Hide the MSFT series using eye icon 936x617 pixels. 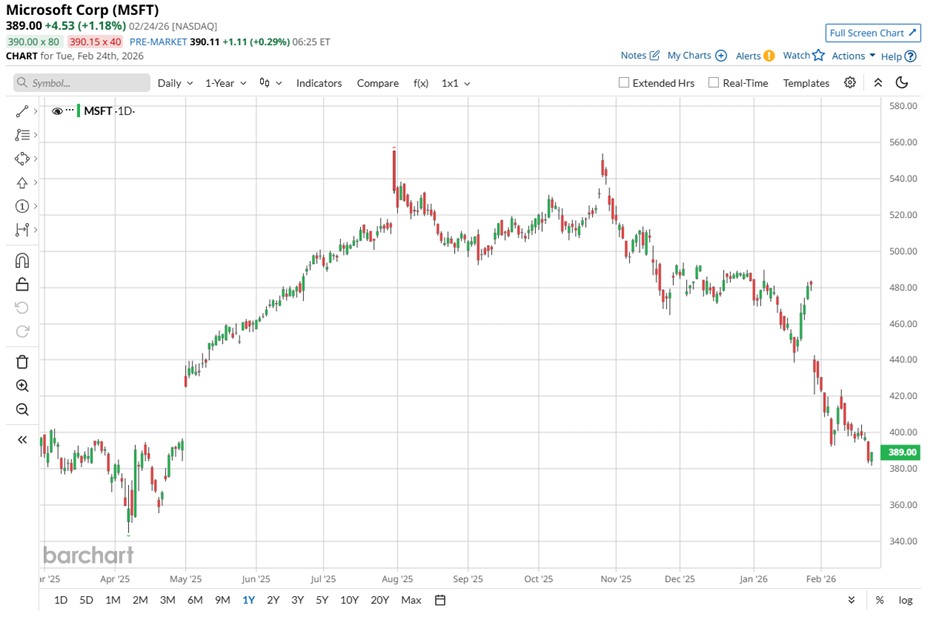coord(57,111)
